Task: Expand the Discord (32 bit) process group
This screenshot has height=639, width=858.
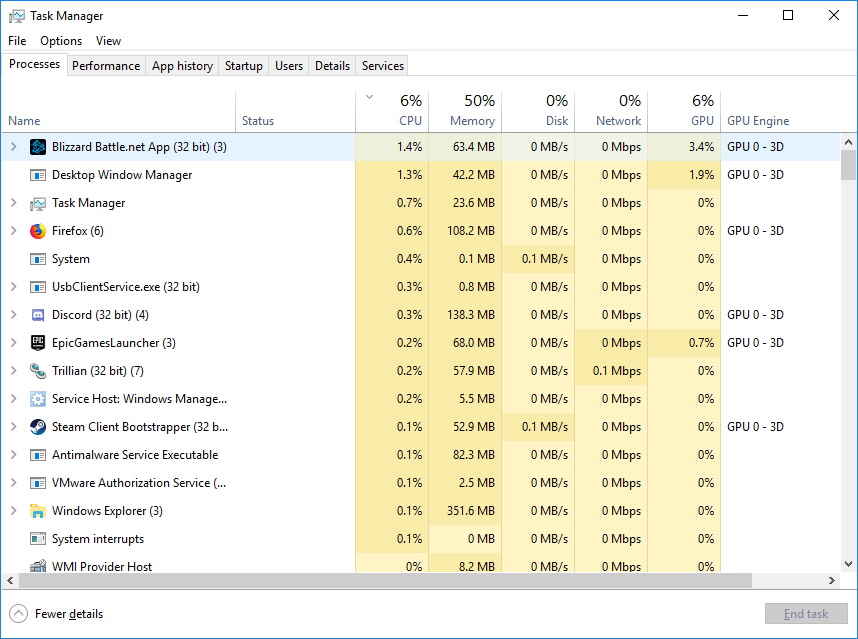Action: (x=14, y=315)
